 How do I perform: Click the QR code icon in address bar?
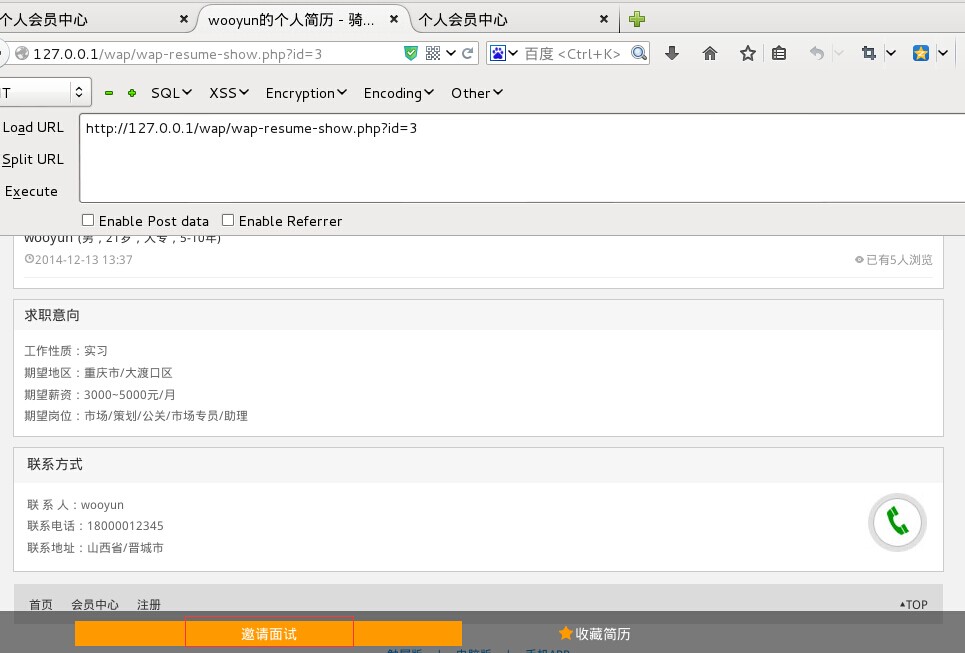tap(433, 54)
